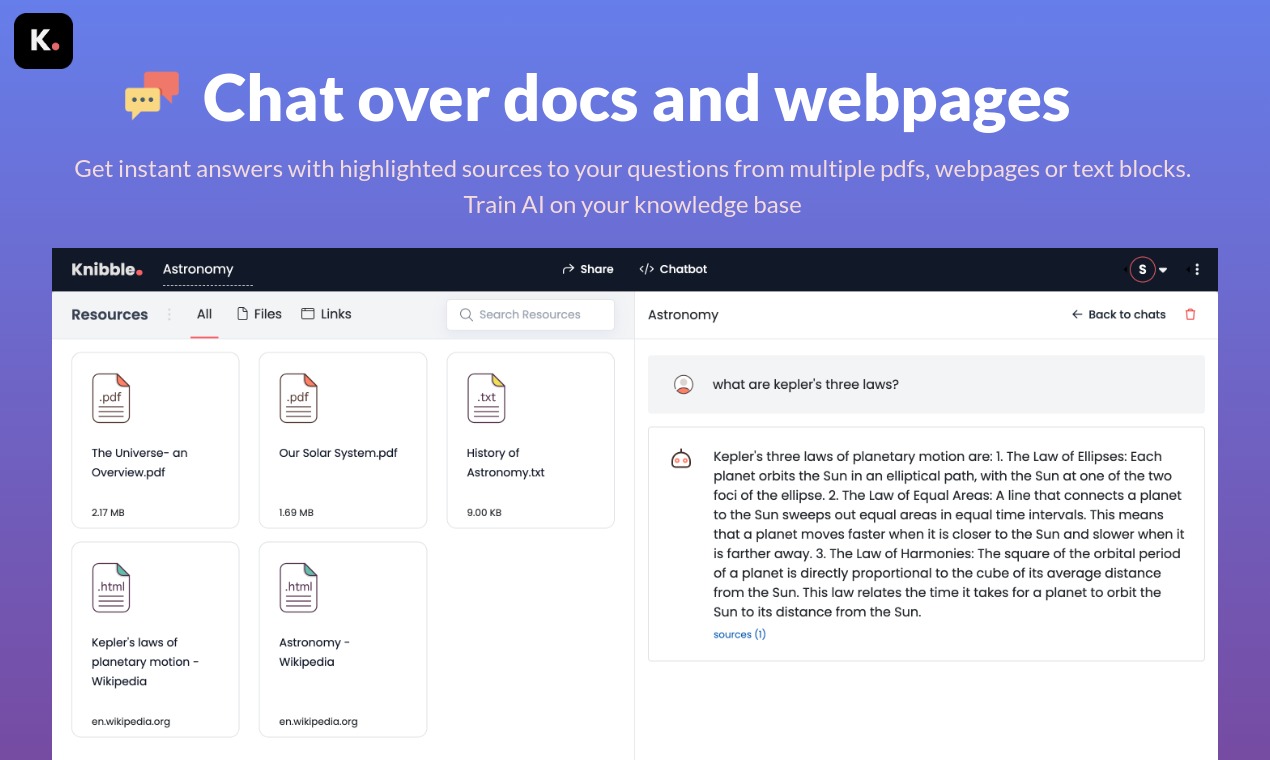Image resolution: width=1270 pixels, height=760 pixels.
Task: Switch to the Files tab
Action: coord(259,313)
